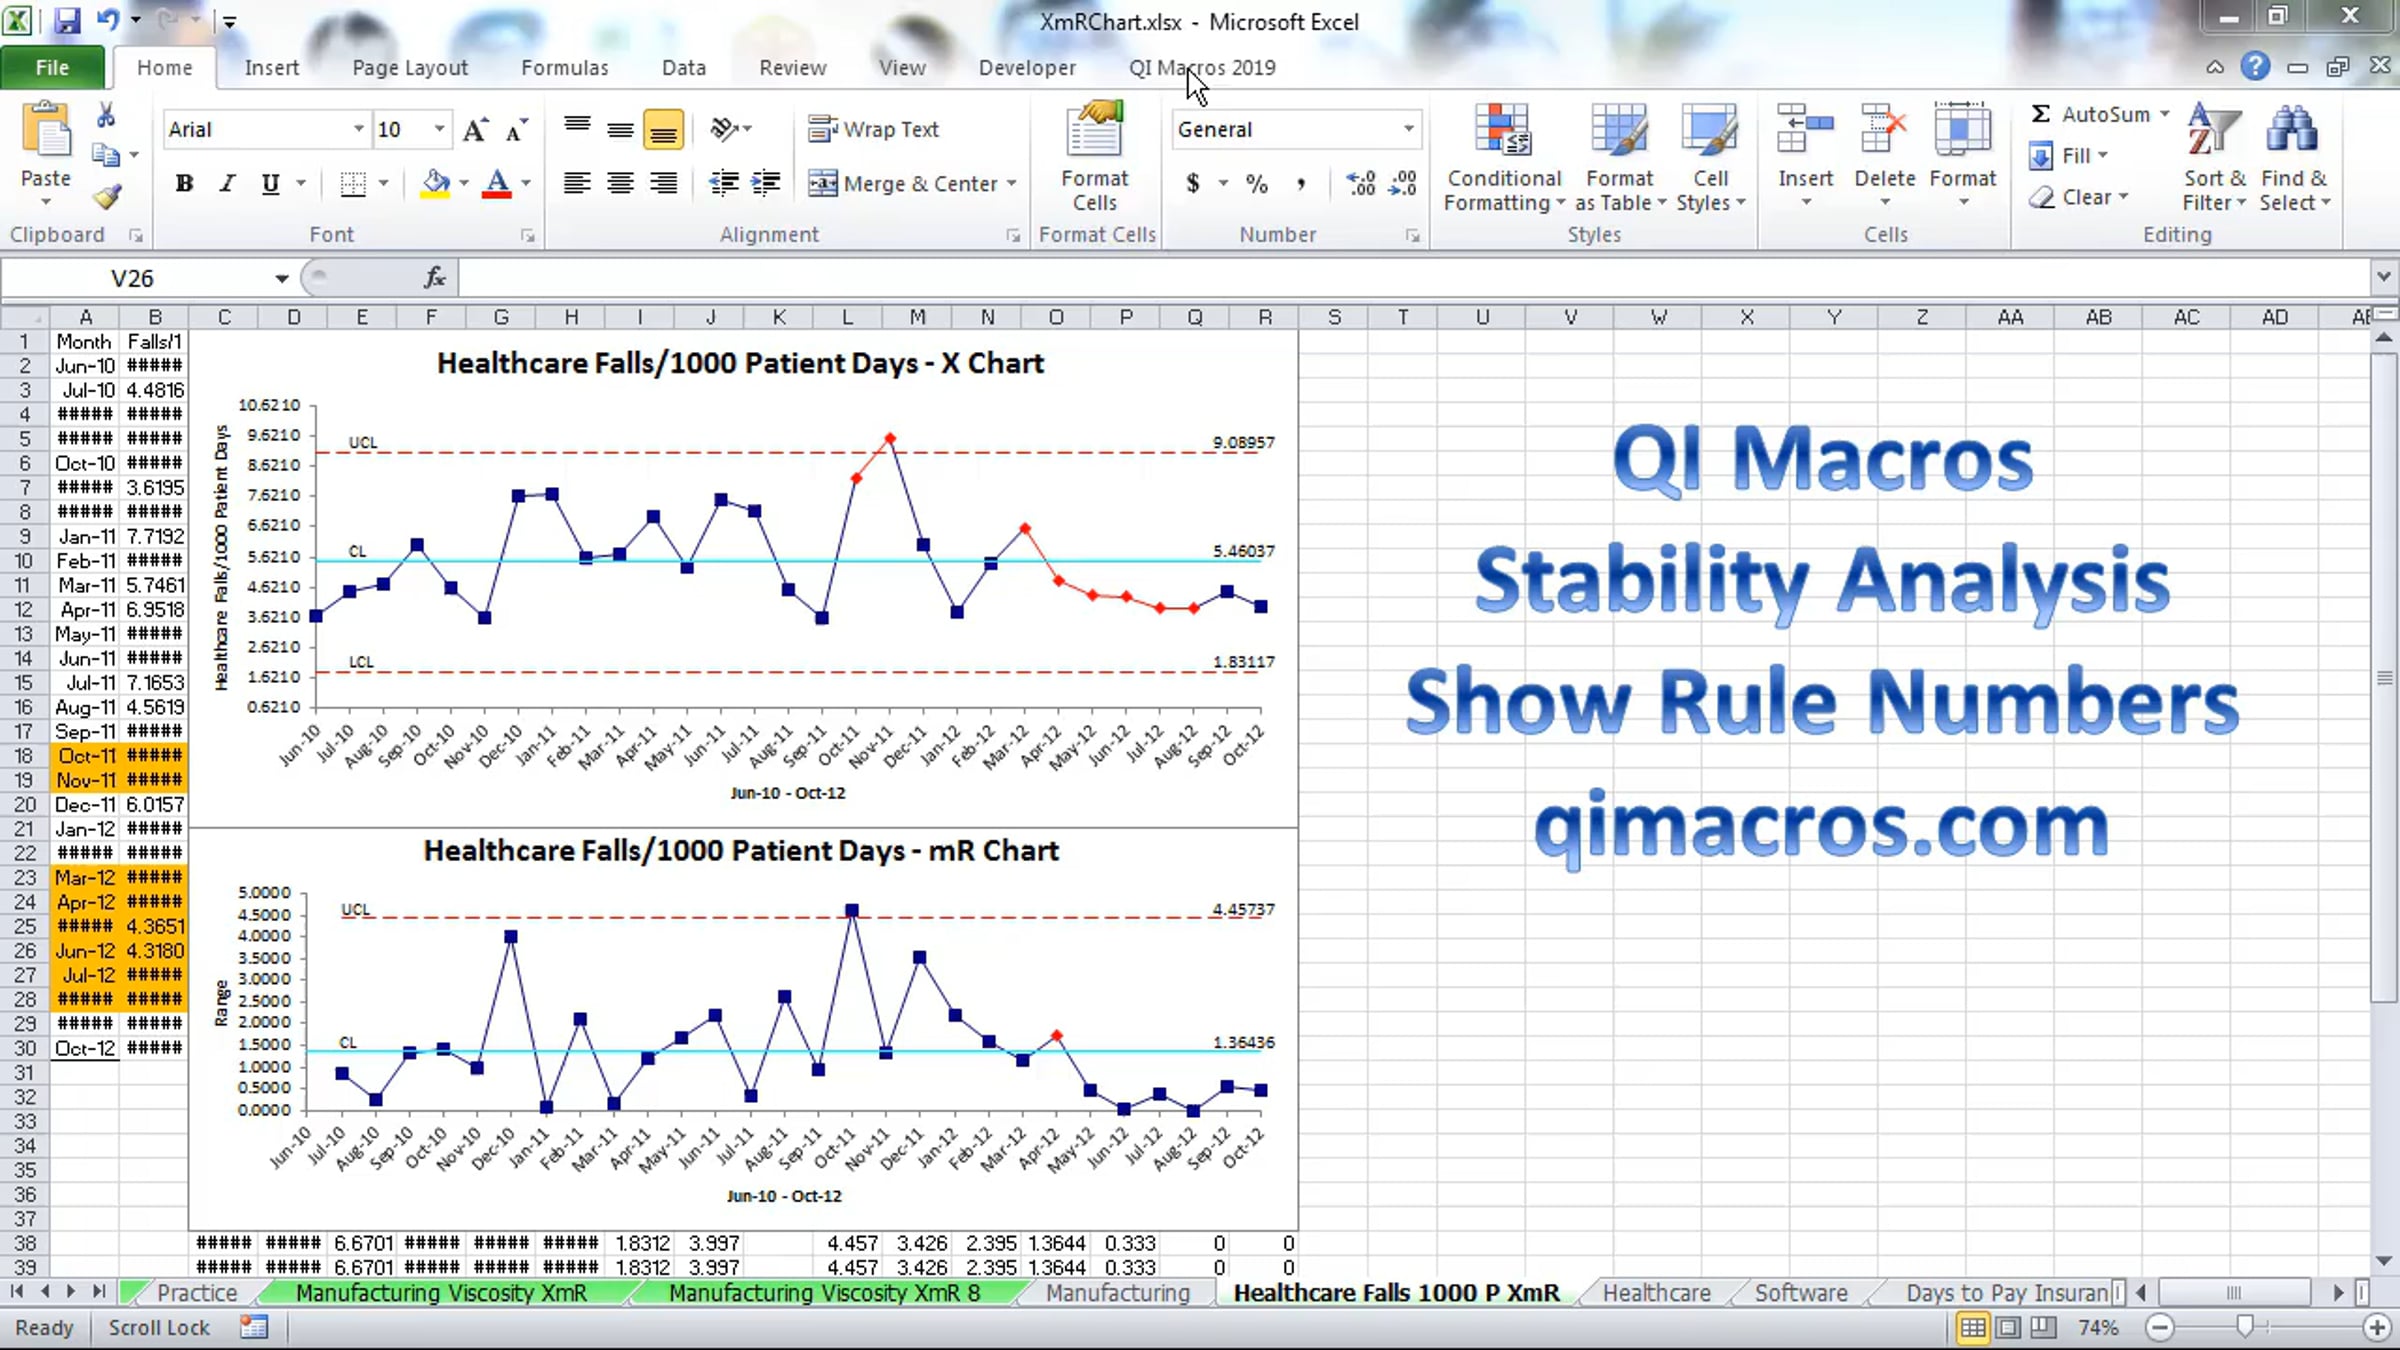Click the Increase Decimal icon
Viewport: 2400px width, 1350px height.
coord(1361,184)
